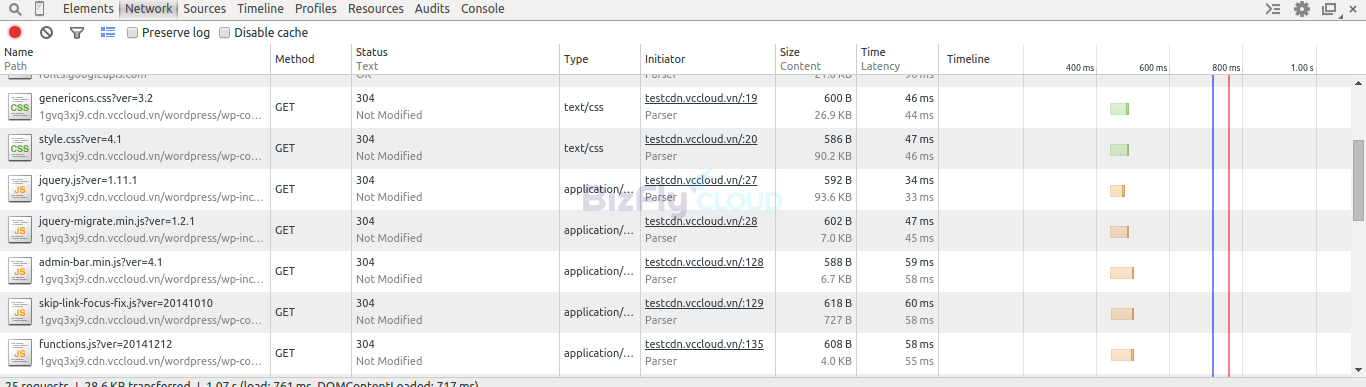This screenshot has height=387, width=1366.
Task: Open DevTools settings gear
Action: pyautogui.click(x=1302, y=9)
